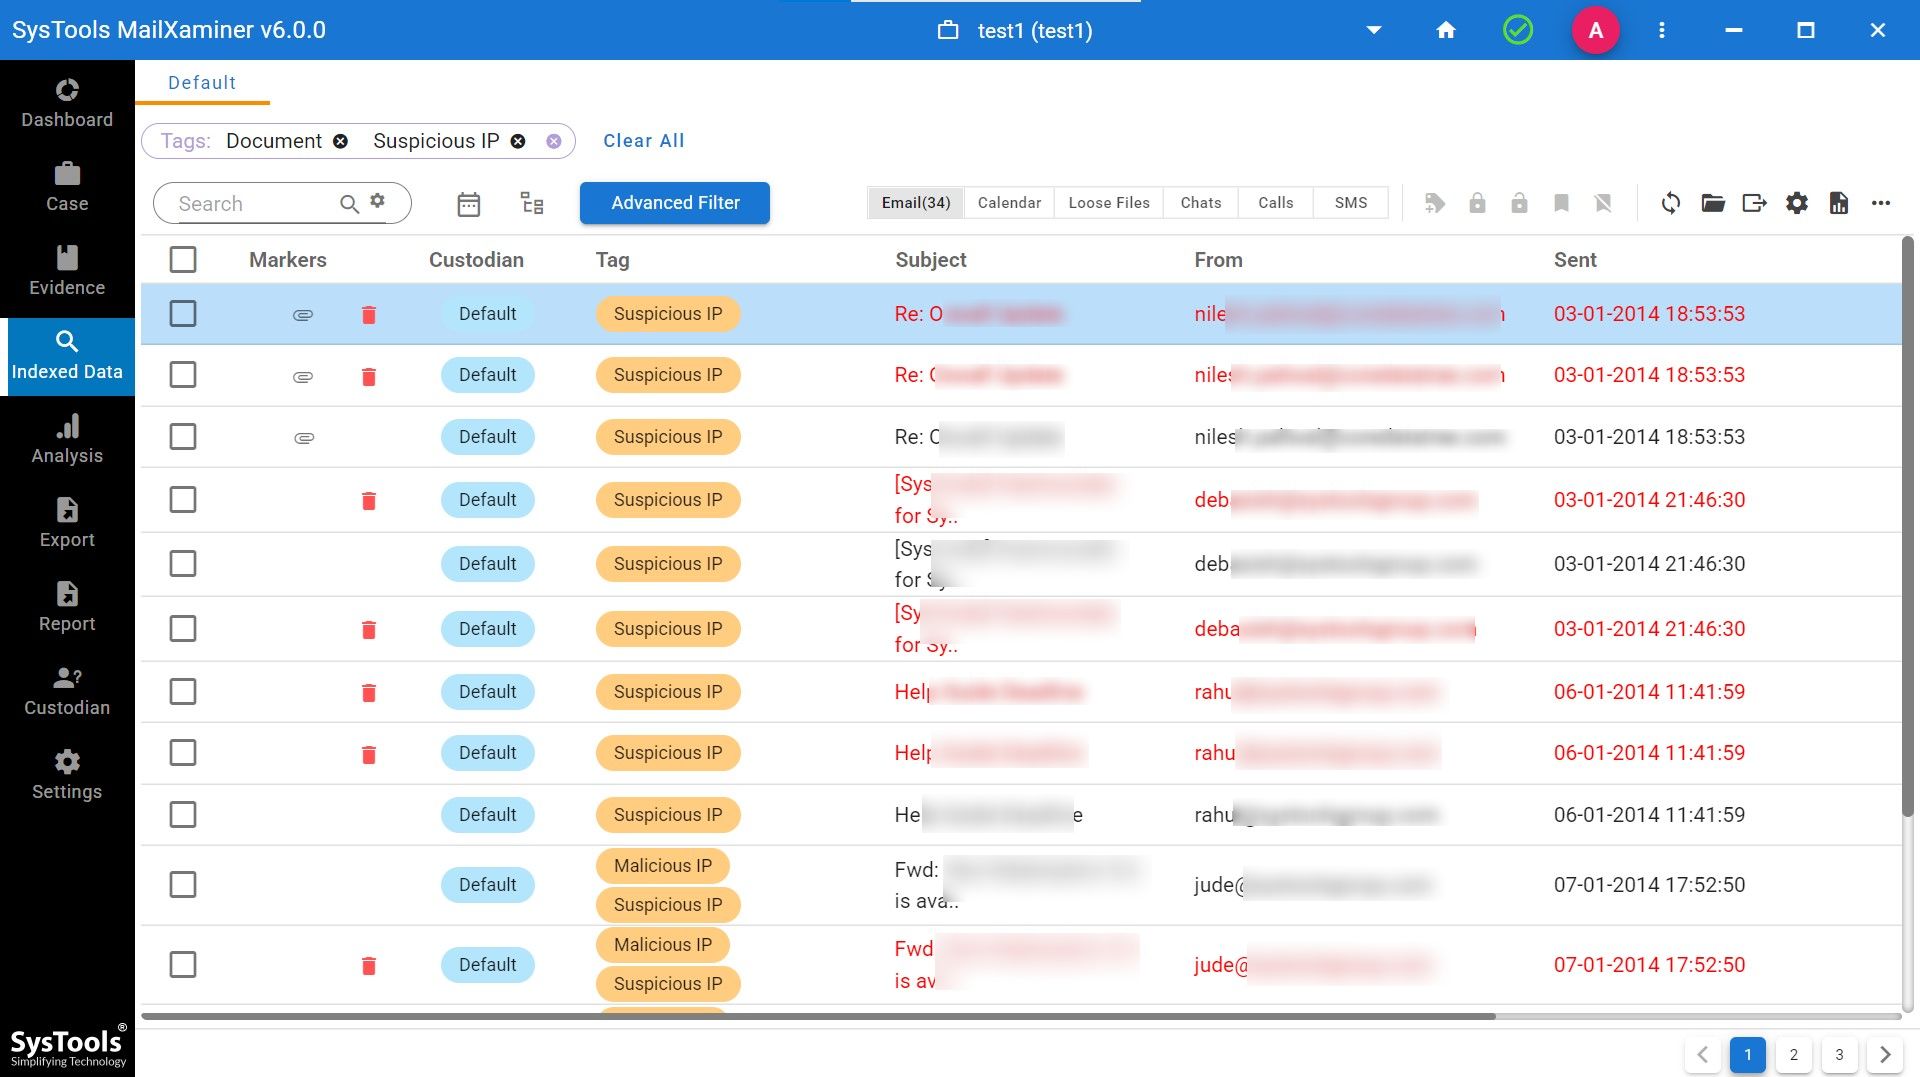This screenshot has height=1077, width=1920.
Task: Check the first 11:41:59 row checkbox
Action: pos(183,692)
